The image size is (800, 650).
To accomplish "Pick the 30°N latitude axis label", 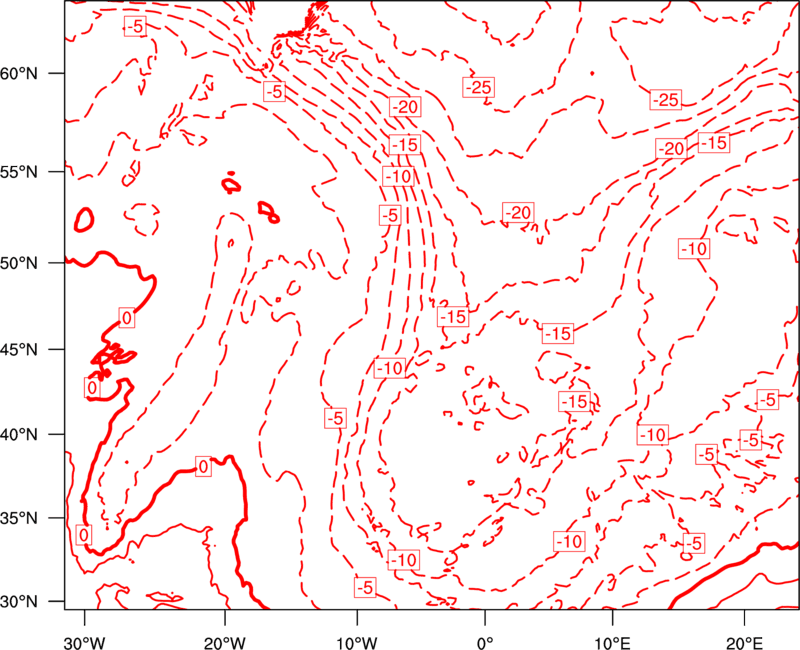I will pyautogui.click(x=19, y=602).
